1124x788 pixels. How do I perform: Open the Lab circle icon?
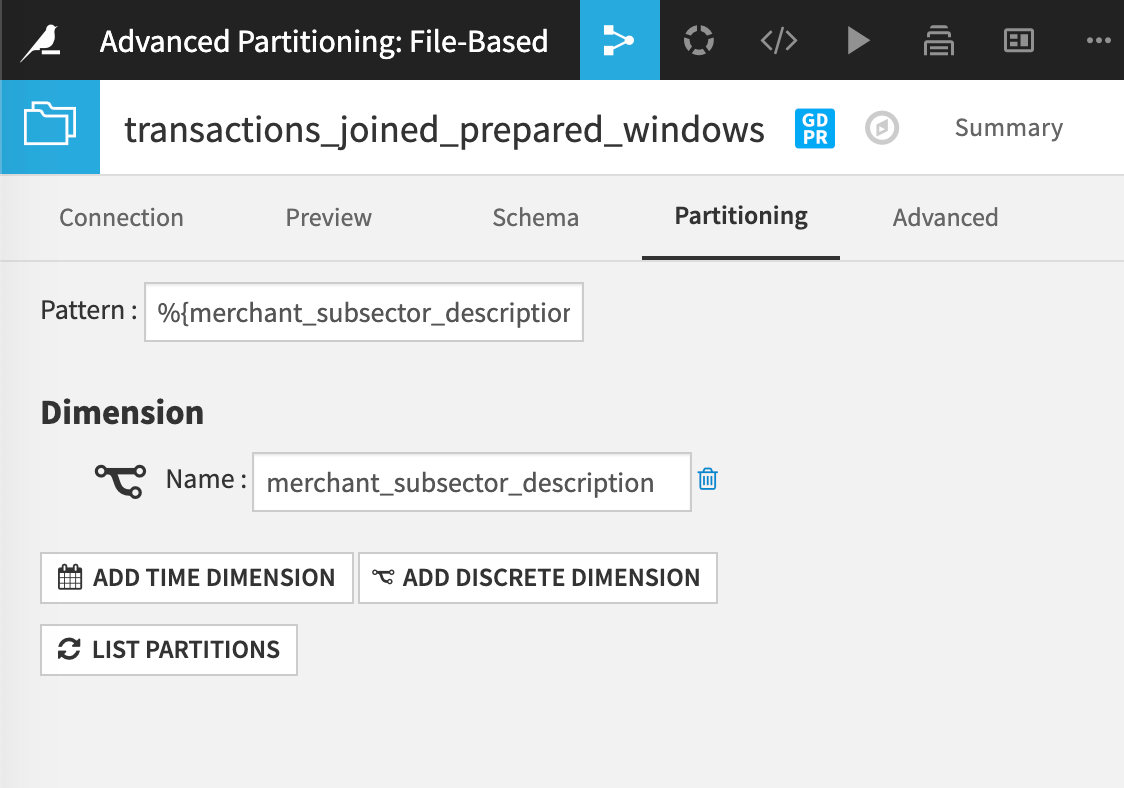point(699,40)
